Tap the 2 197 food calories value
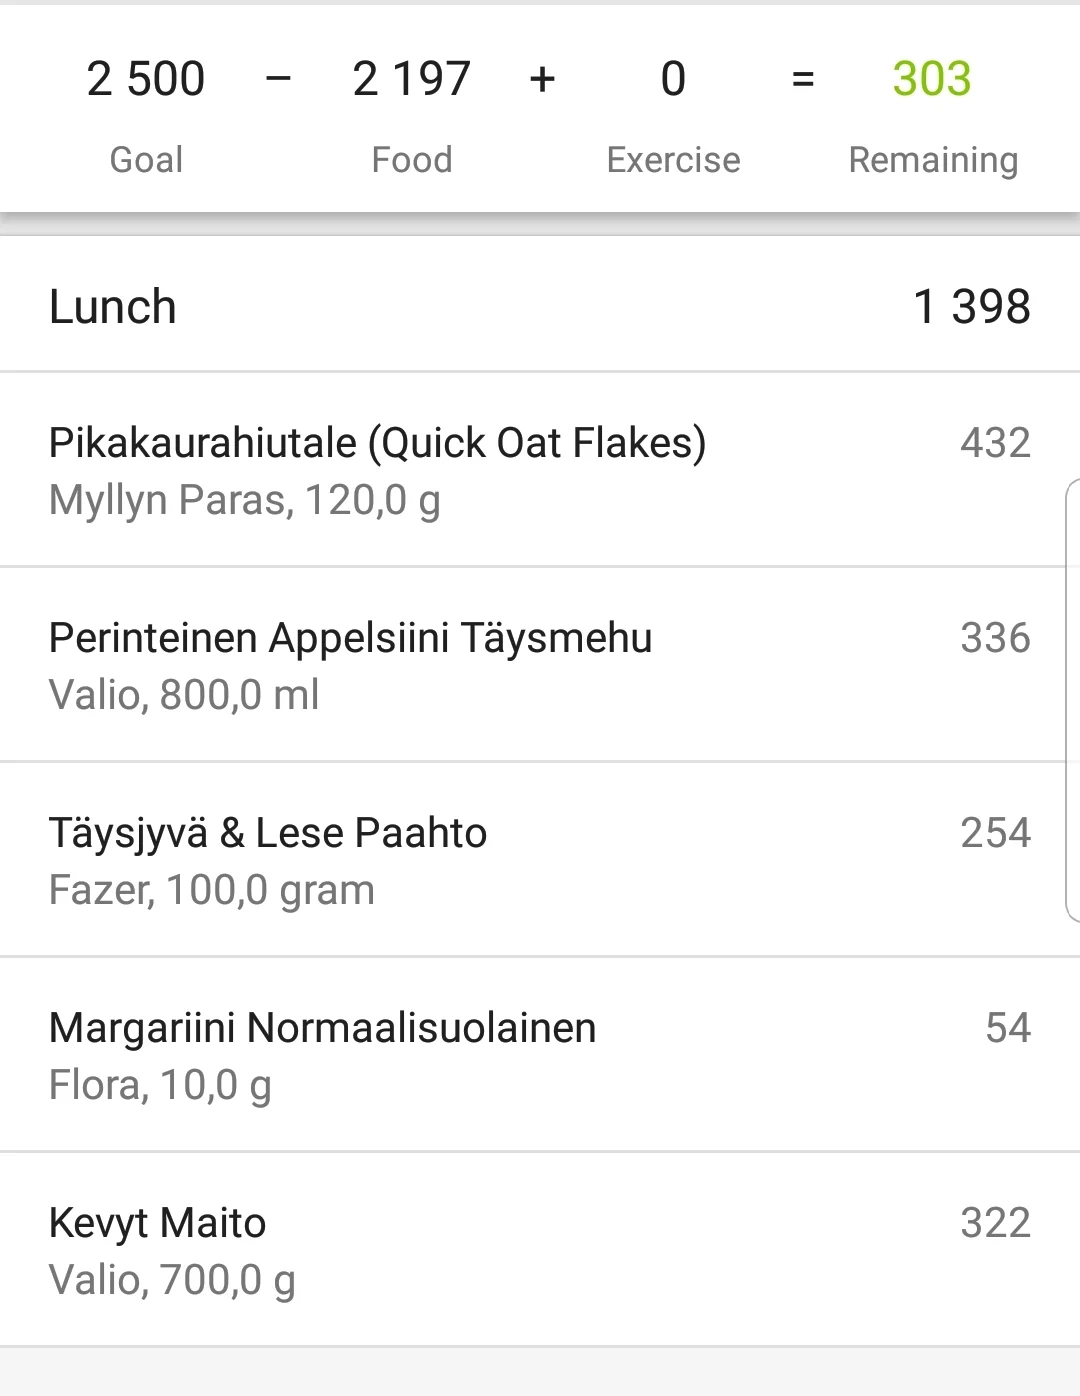Screen dimensions: 1080x1396 click(411, 79)
